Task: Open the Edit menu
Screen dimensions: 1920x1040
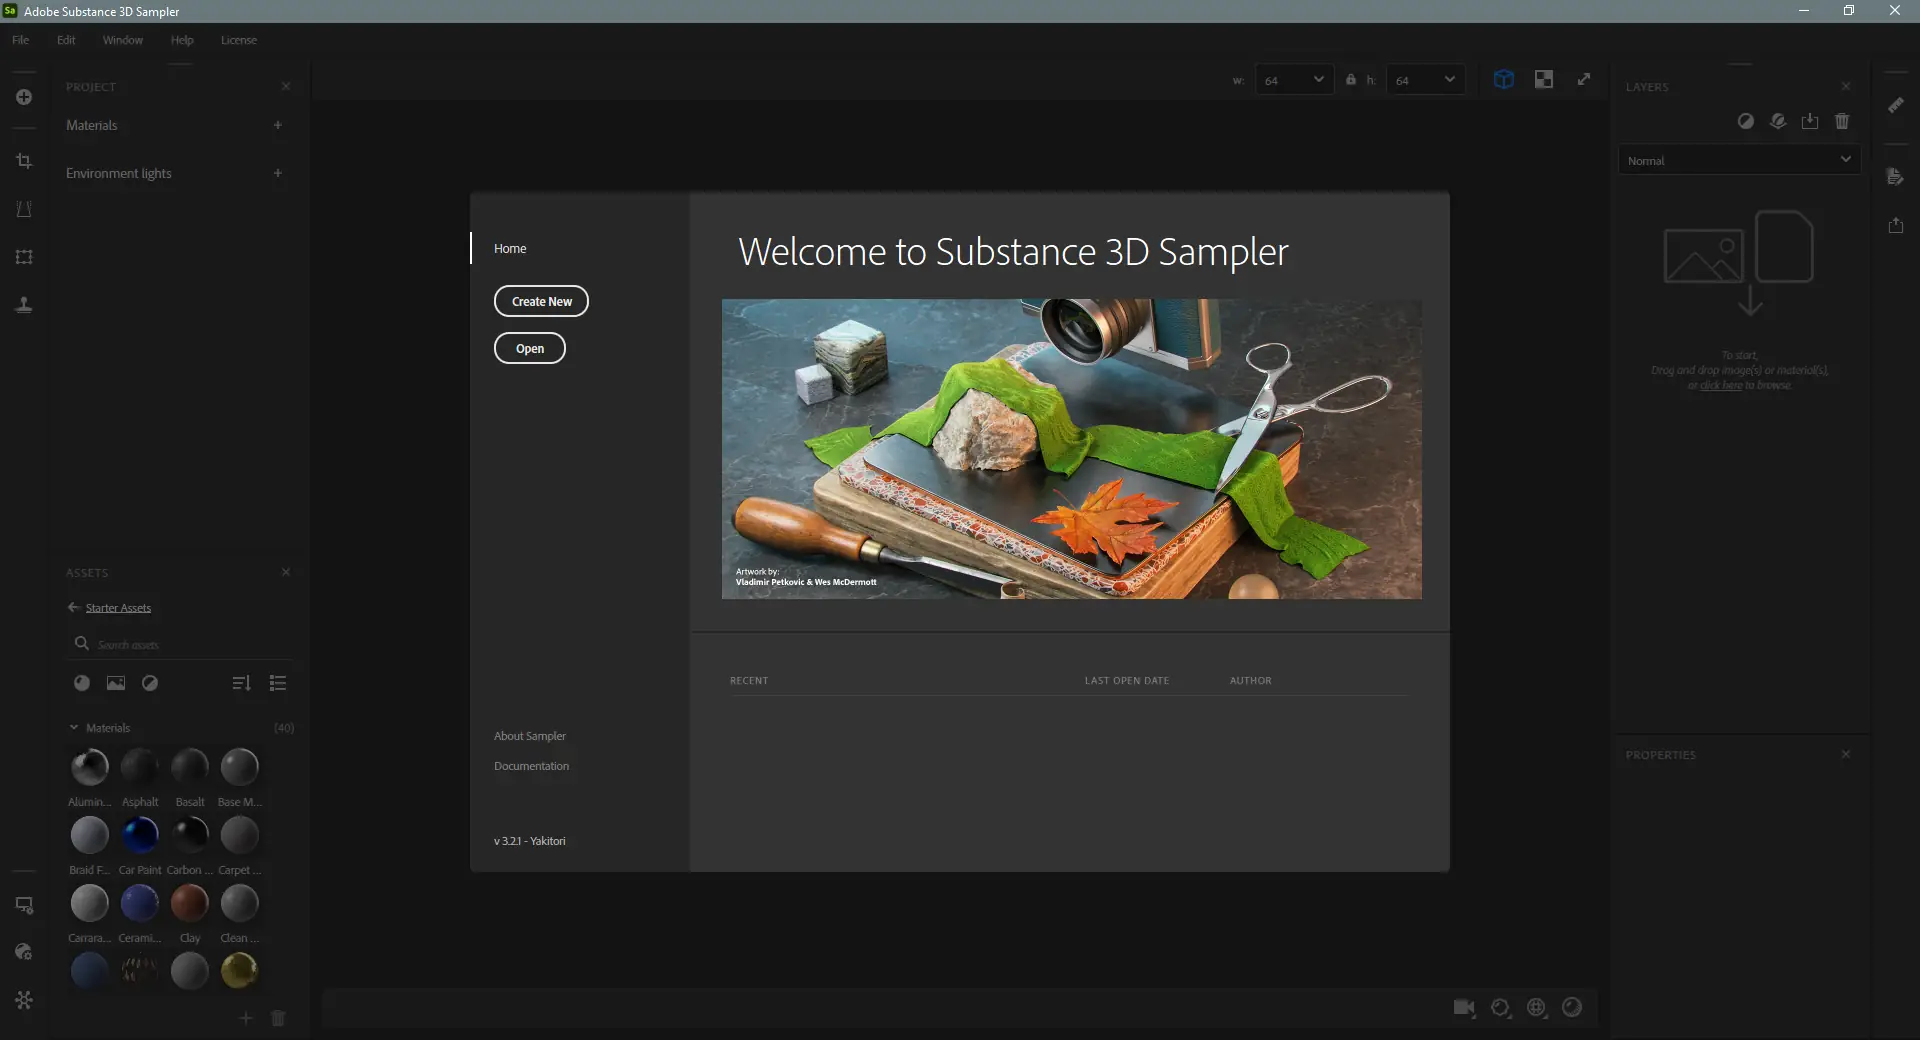Action: tap(66, 40)
